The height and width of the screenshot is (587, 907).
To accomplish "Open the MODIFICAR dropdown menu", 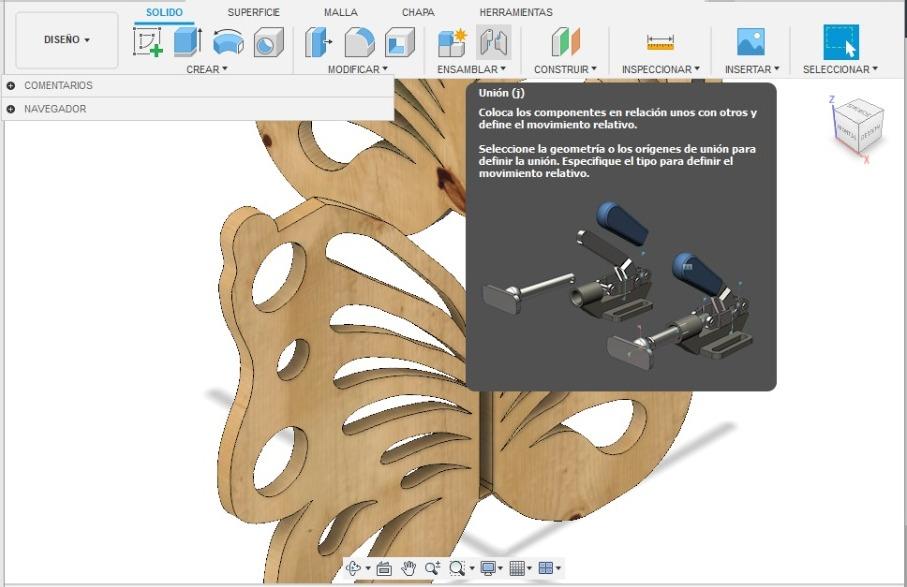I will pos(357,69).
